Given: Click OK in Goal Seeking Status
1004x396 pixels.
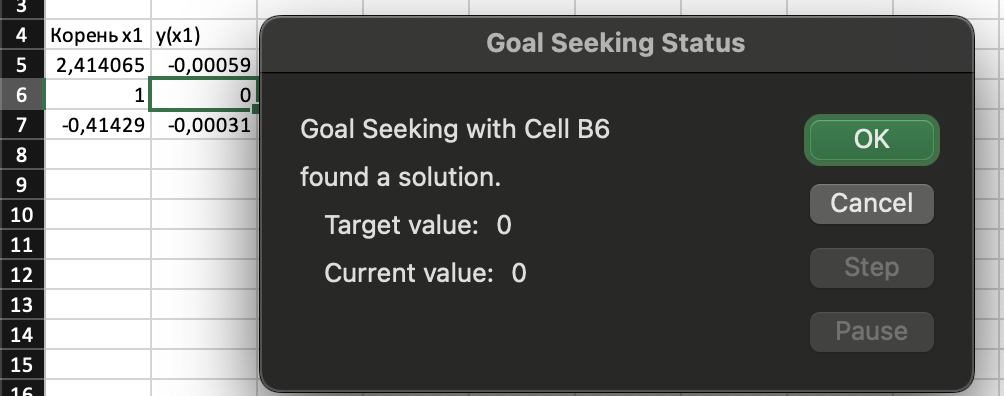Looking at the screenshot, I should coord(871,140).
